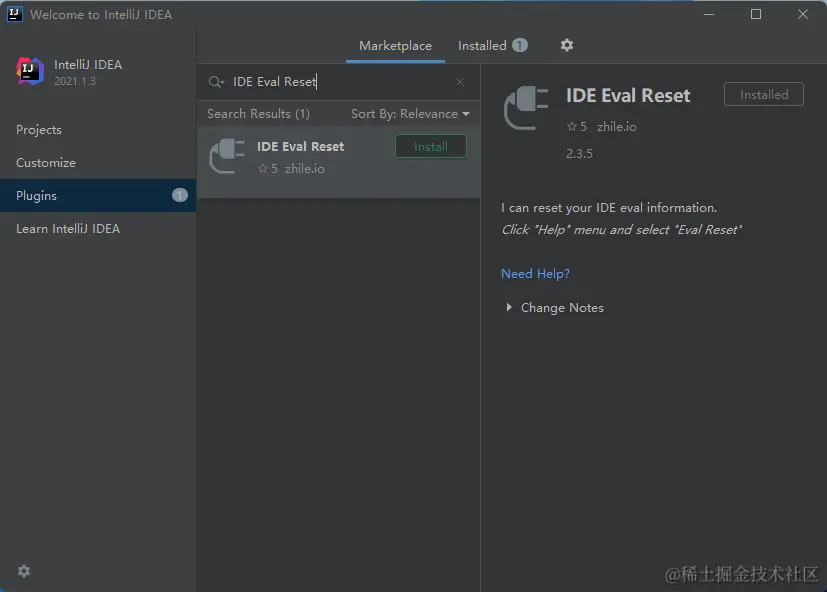Click vendor zhile.io in details pane
The height and width of the screenshot is (592, 827).
617,127
